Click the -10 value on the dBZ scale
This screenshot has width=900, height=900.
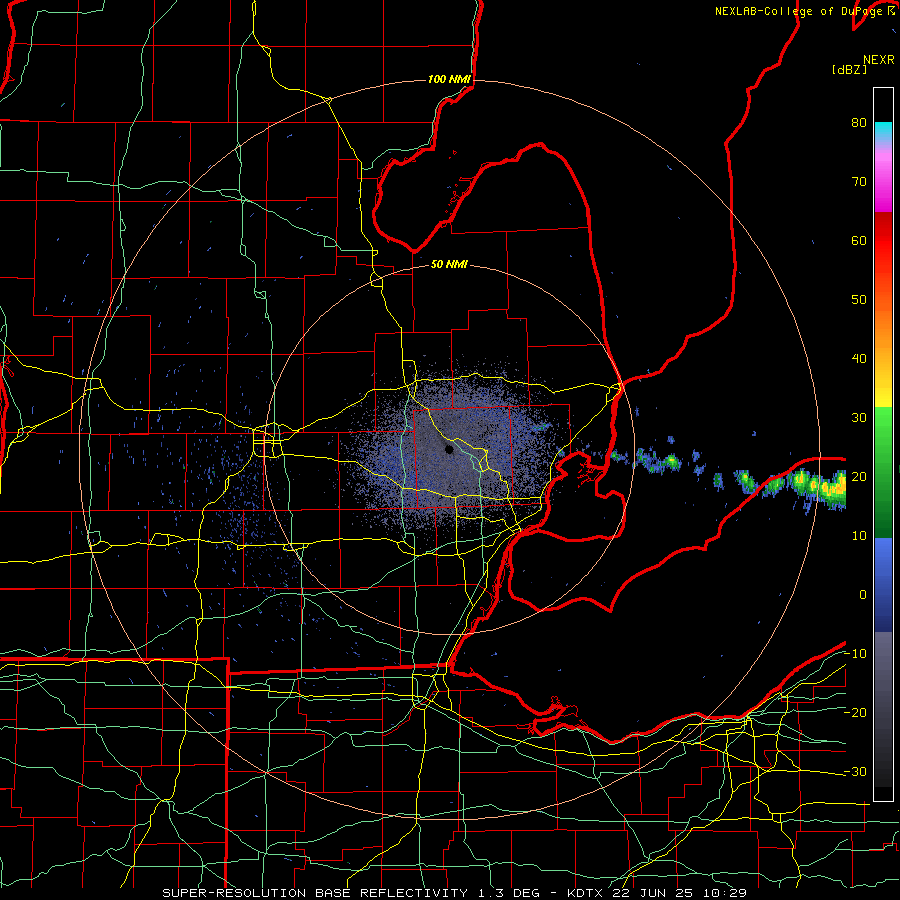coord(855,654)
